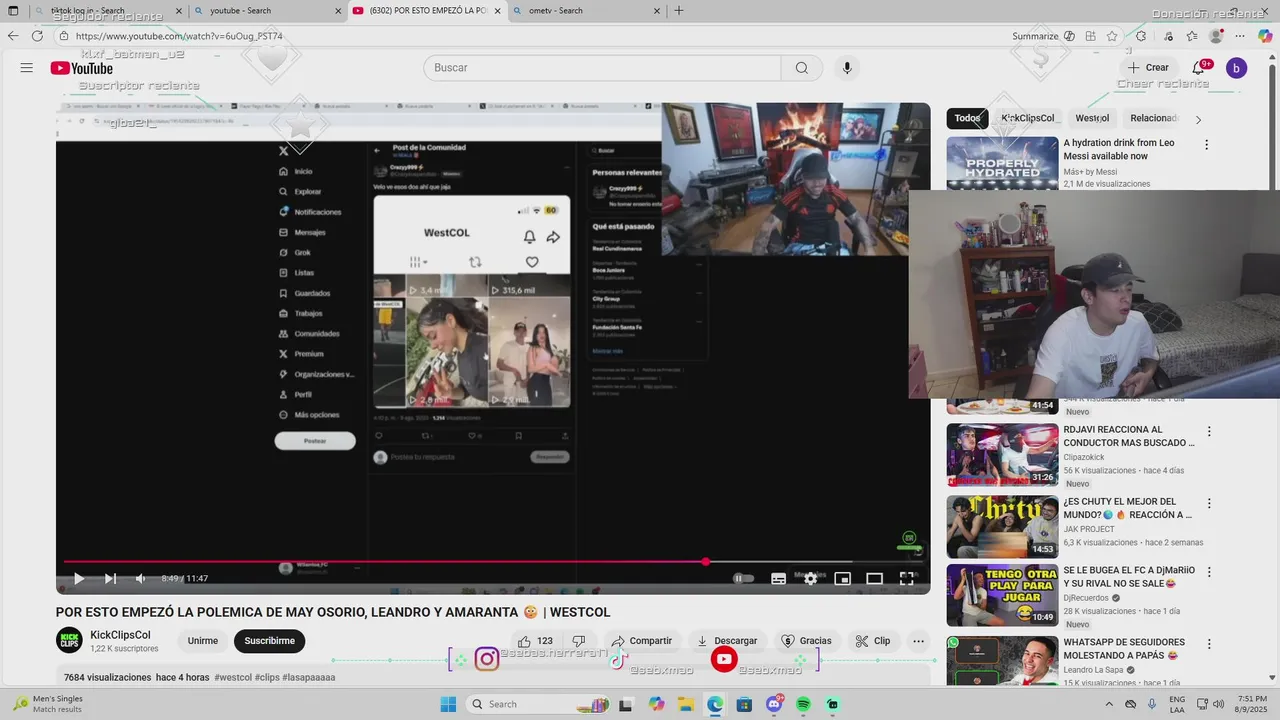The height and width of the screenshot is (720, 1280).
Task: Open the YouTube hamburger guide menu
Action: click(x=27, y=68)
